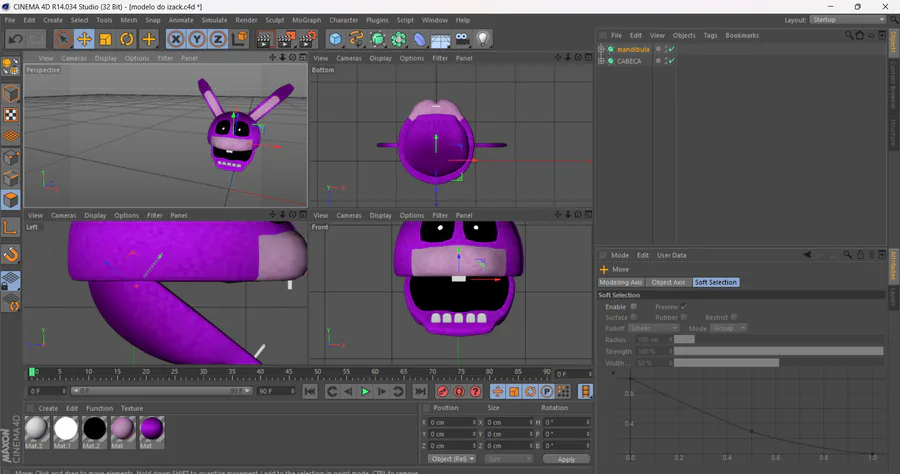
Task: Open the File menu
Action: click(10, 20)
